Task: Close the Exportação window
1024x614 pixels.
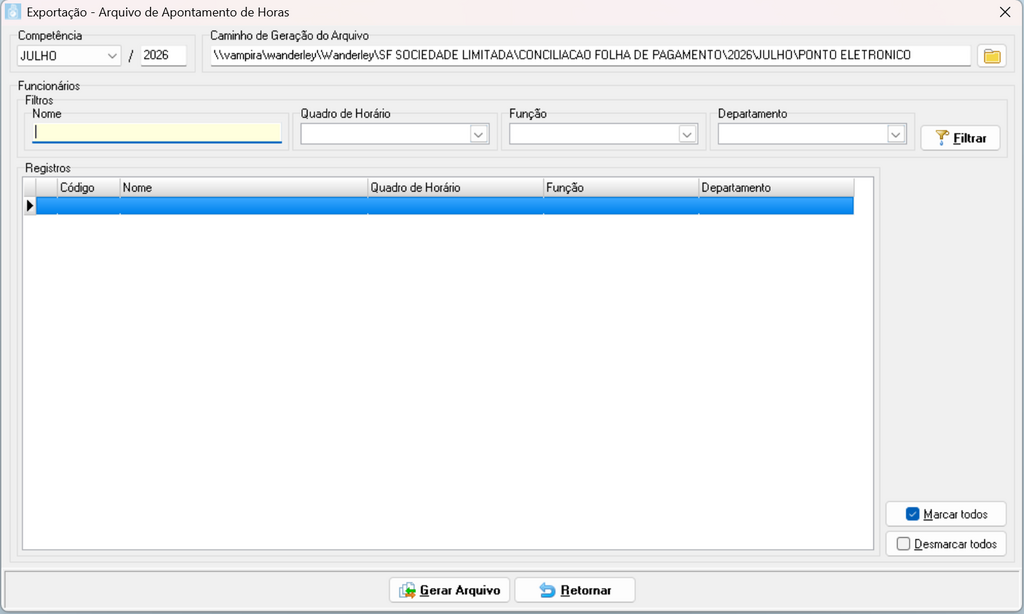Action: click(1005, 12)
